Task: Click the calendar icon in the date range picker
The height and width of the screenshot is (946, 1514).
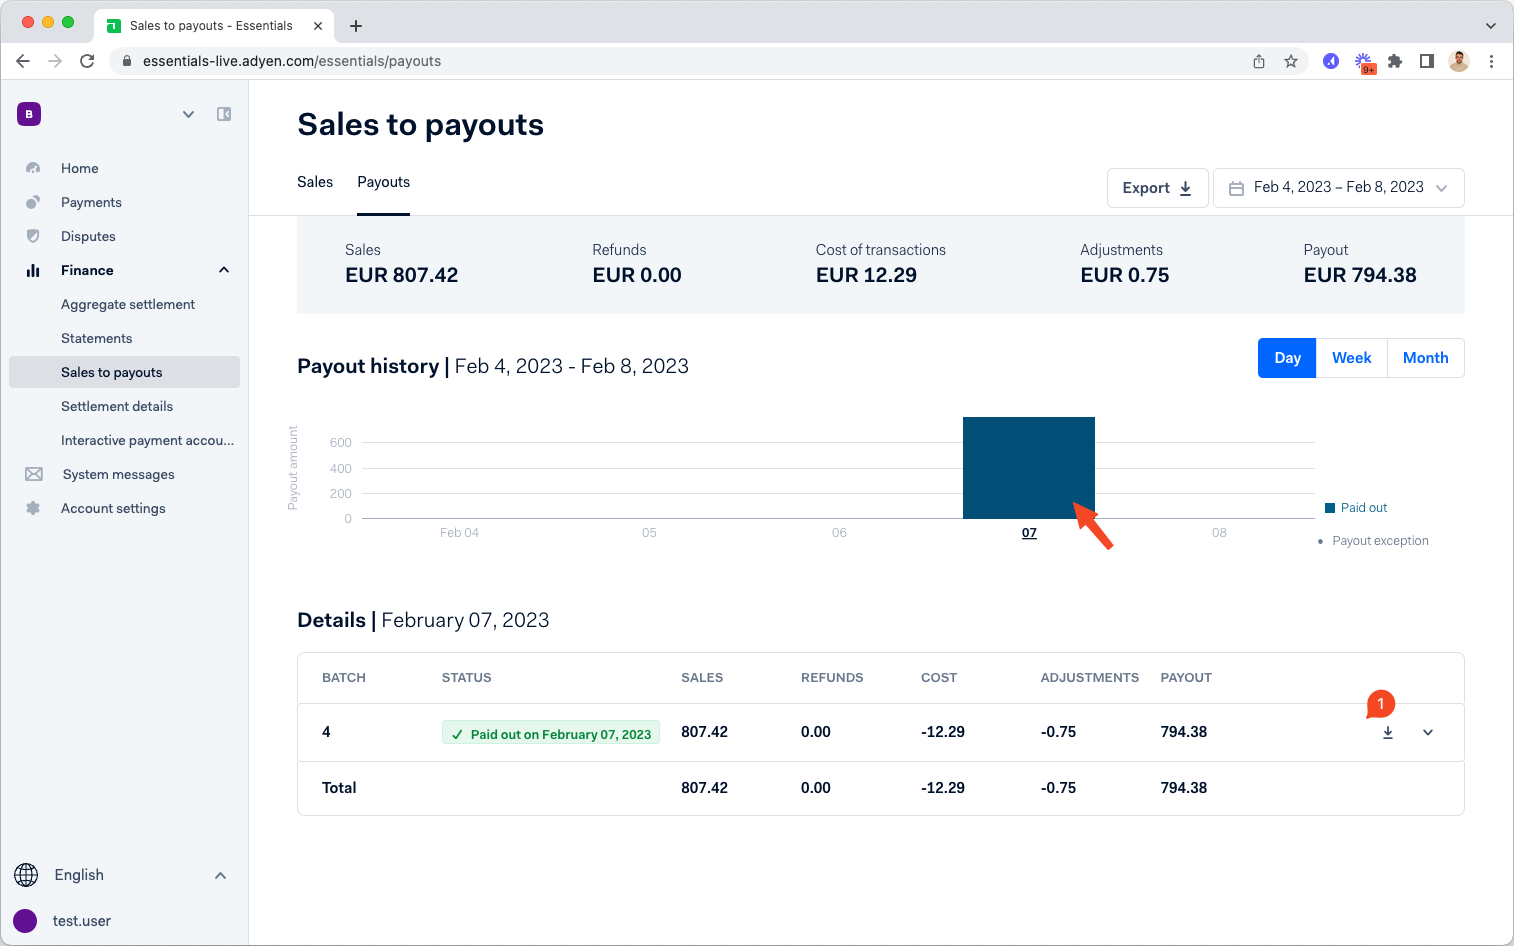Action: [1236, 187]
